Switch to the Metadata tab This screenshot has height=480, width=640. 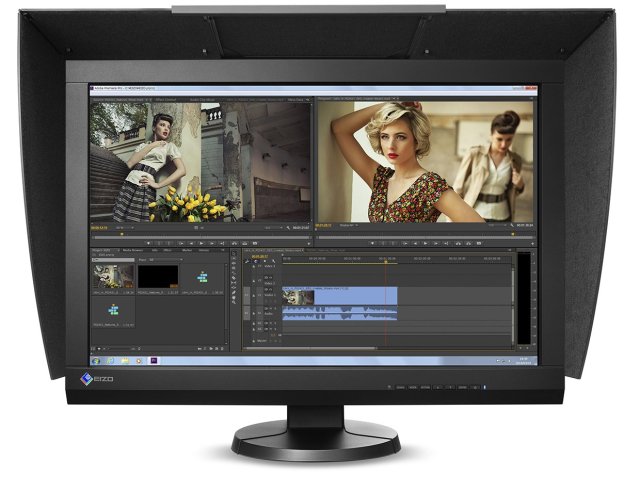click(296, 100)
